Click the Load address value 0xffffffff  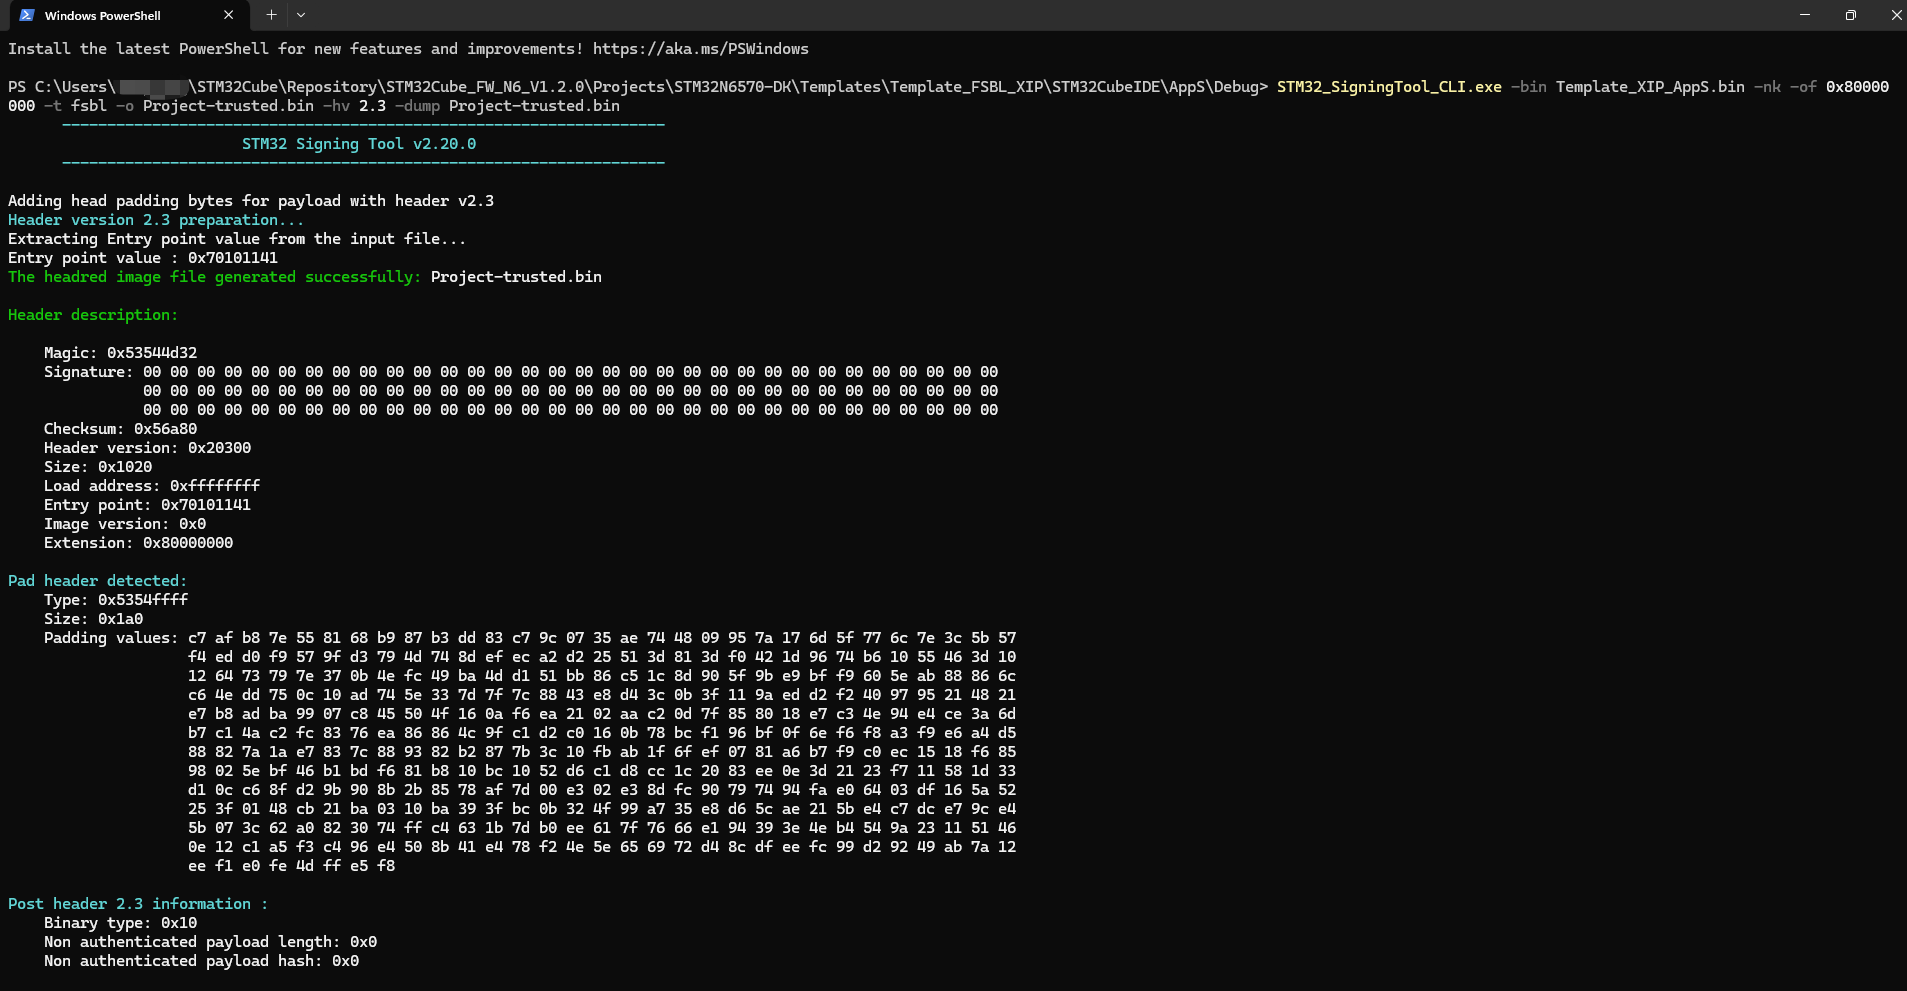pos(215,486)
